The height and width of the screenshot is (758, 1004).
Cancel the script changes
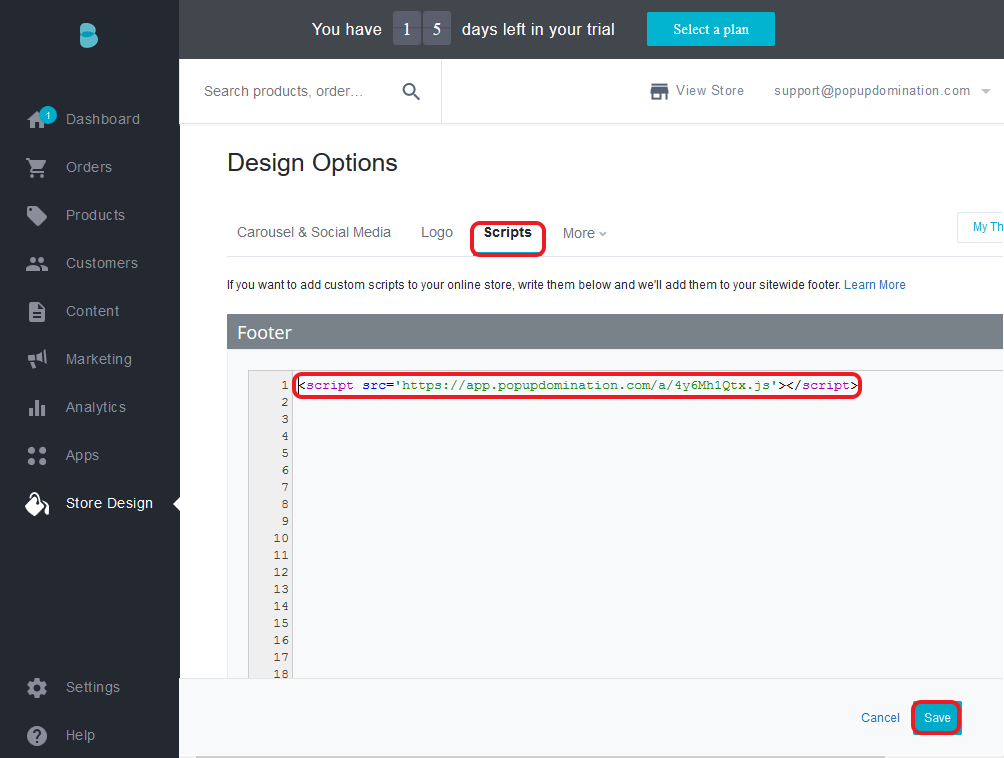click(880, 718)
